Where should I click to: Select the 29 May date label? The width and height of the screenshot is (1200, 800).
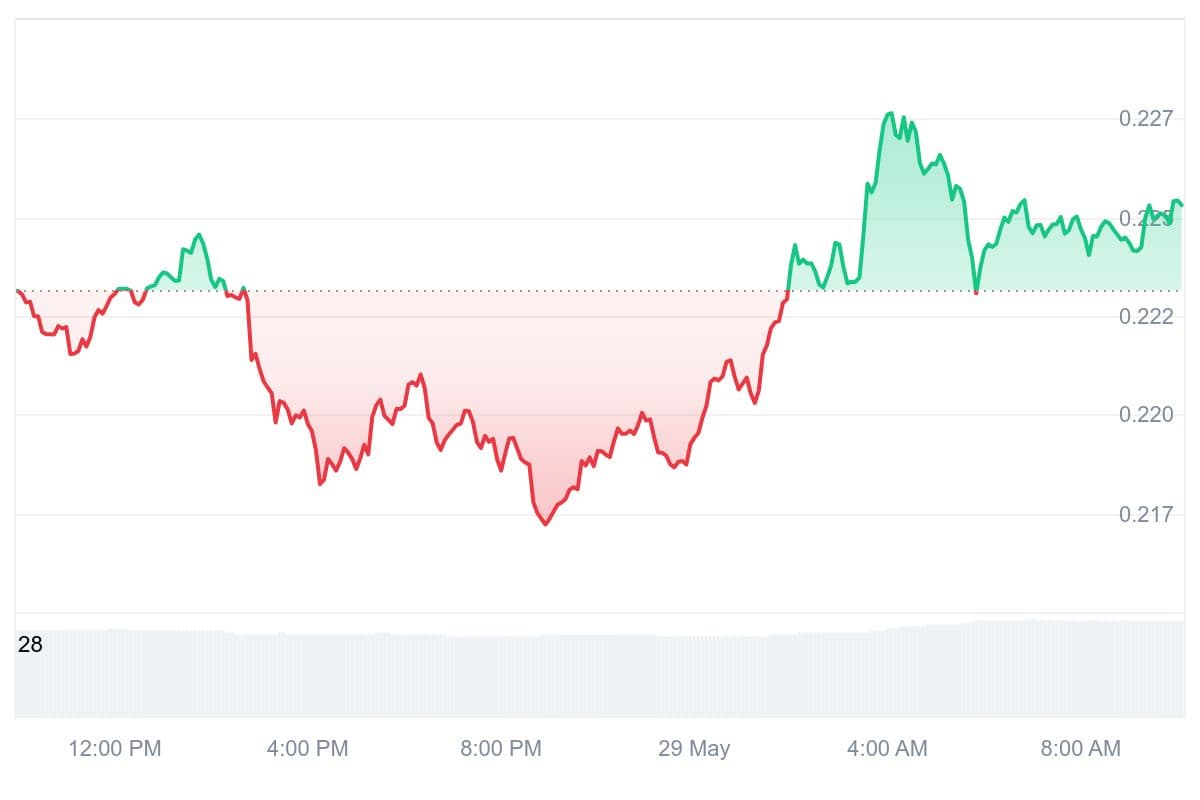pos(694,748)
